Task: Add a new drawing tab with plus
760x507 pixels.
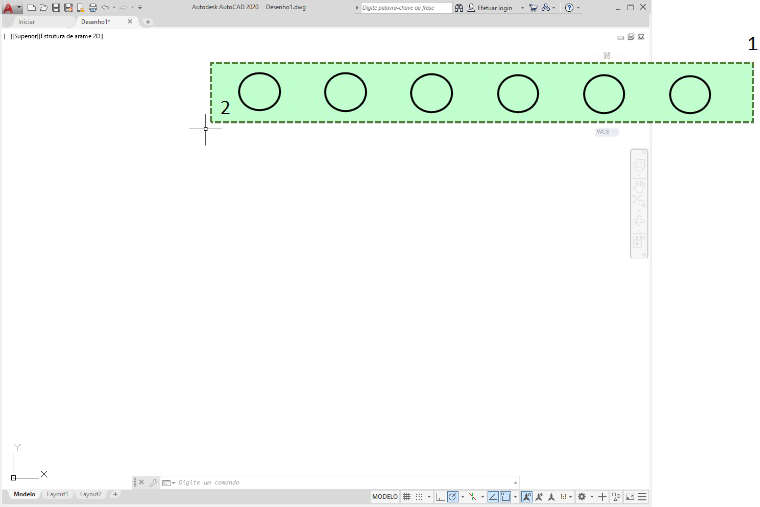Action: (x=148, y=22)
